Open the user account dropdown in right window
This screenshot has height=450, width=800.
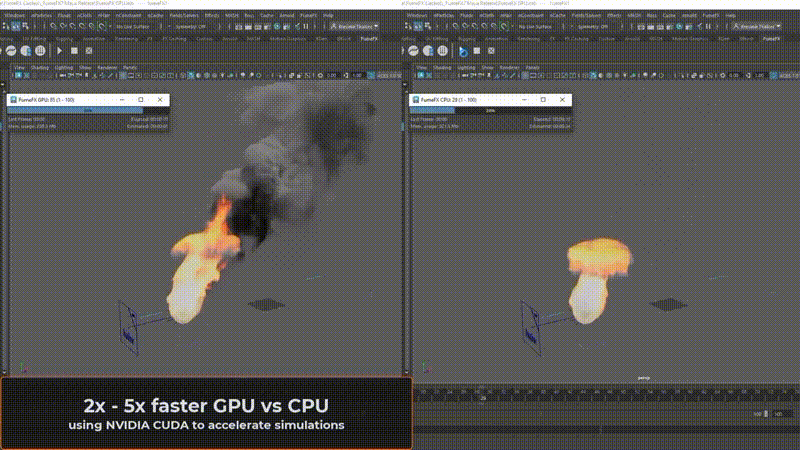tap(757, 26)
